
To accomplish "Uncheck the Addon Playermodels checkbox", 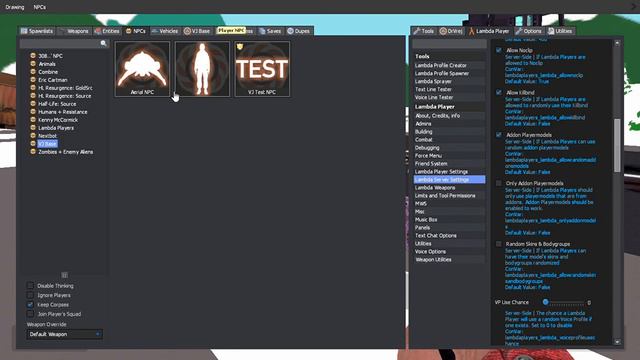I will [498, 134].
